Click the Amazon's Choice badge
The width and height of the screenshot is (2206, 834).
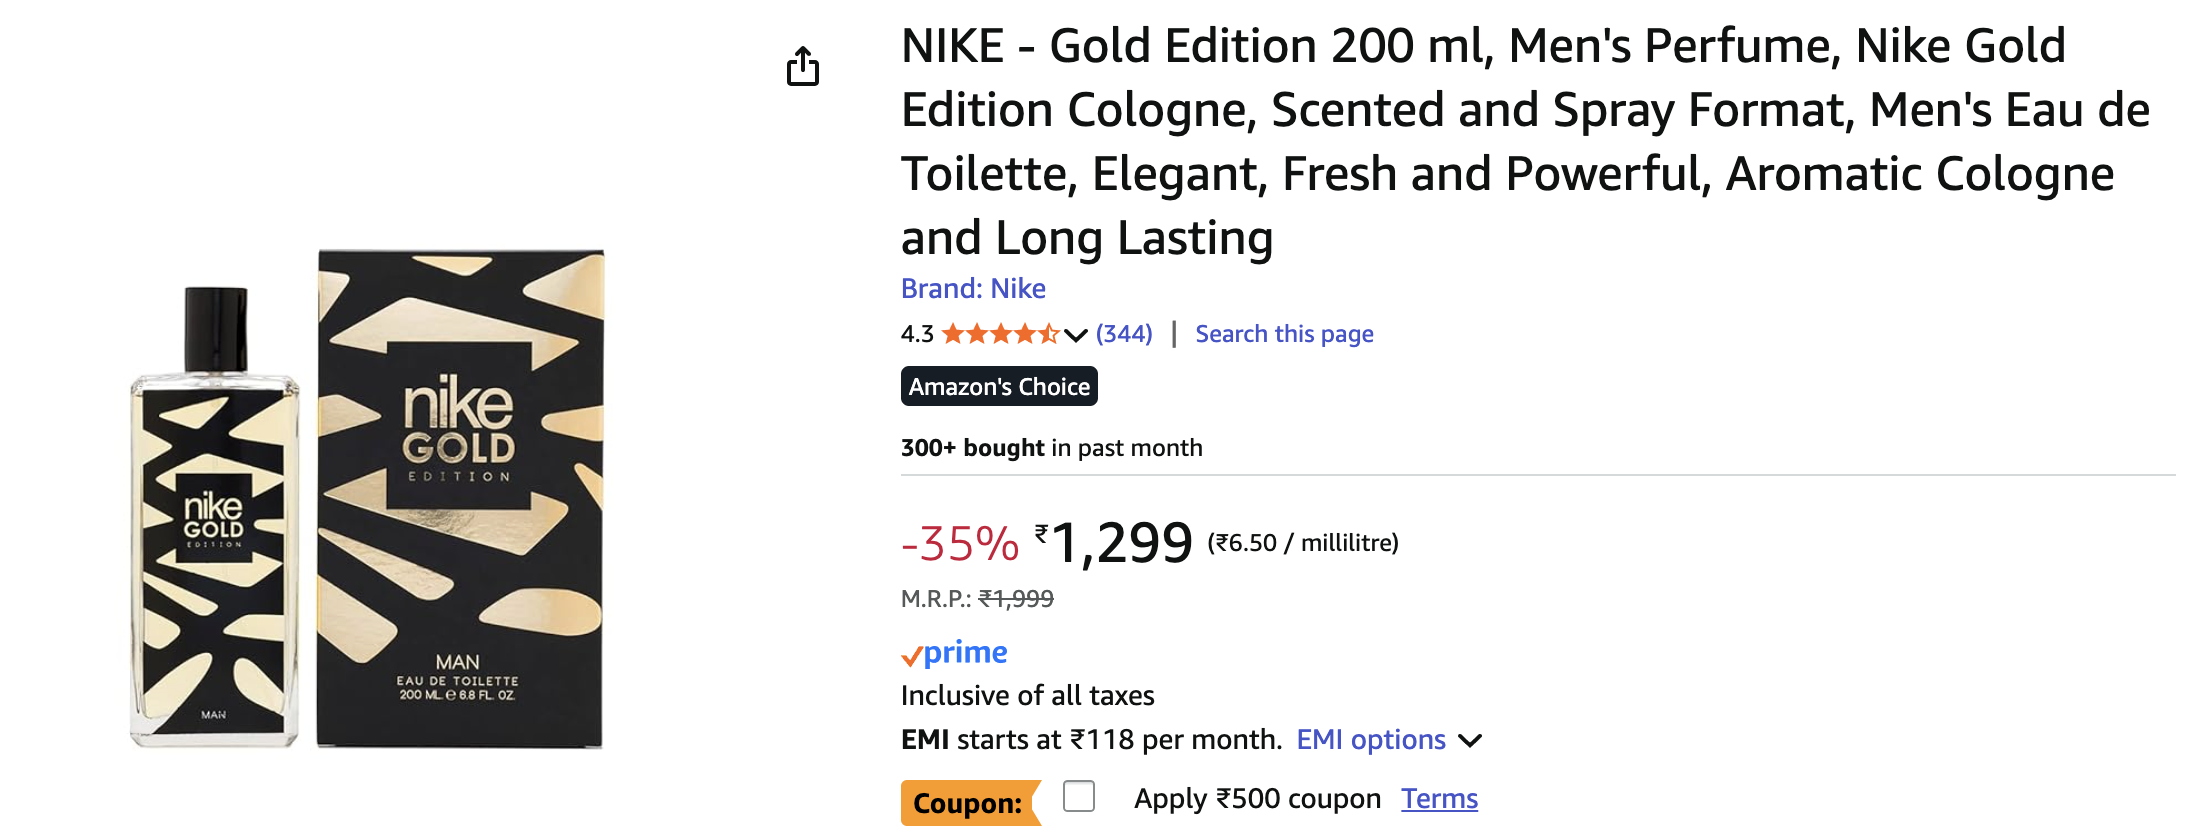pos(999,387)
